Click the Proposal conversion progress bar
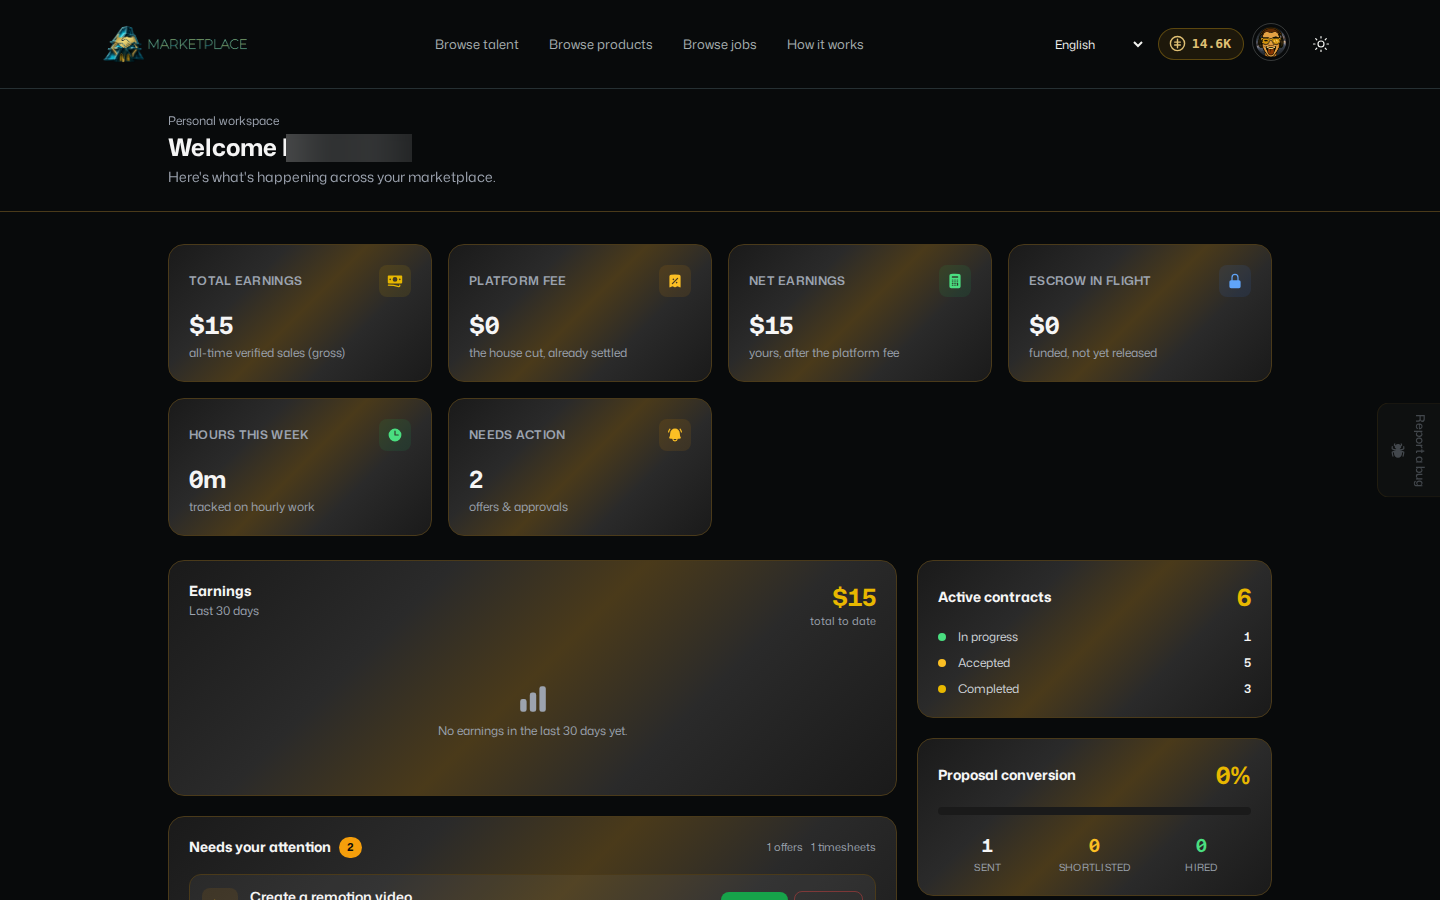 1094,811
